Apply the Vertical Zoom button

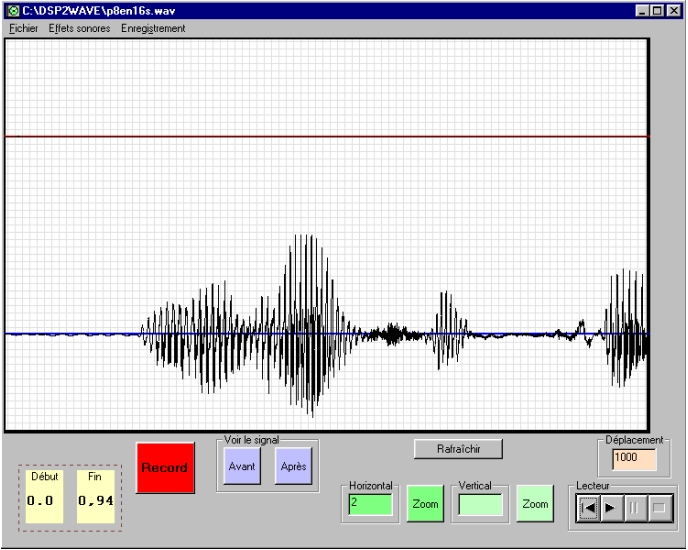pos(535,504)
